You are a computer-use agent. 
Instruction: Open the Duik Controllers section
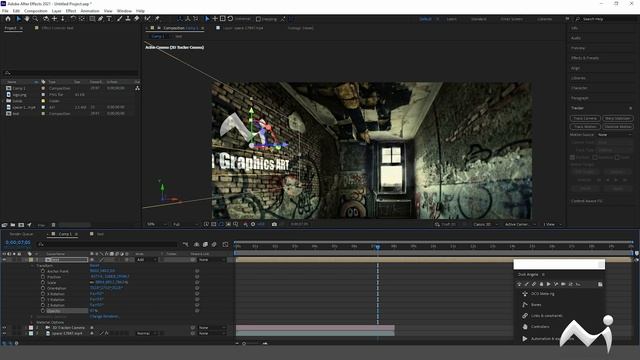pos(540,327)
